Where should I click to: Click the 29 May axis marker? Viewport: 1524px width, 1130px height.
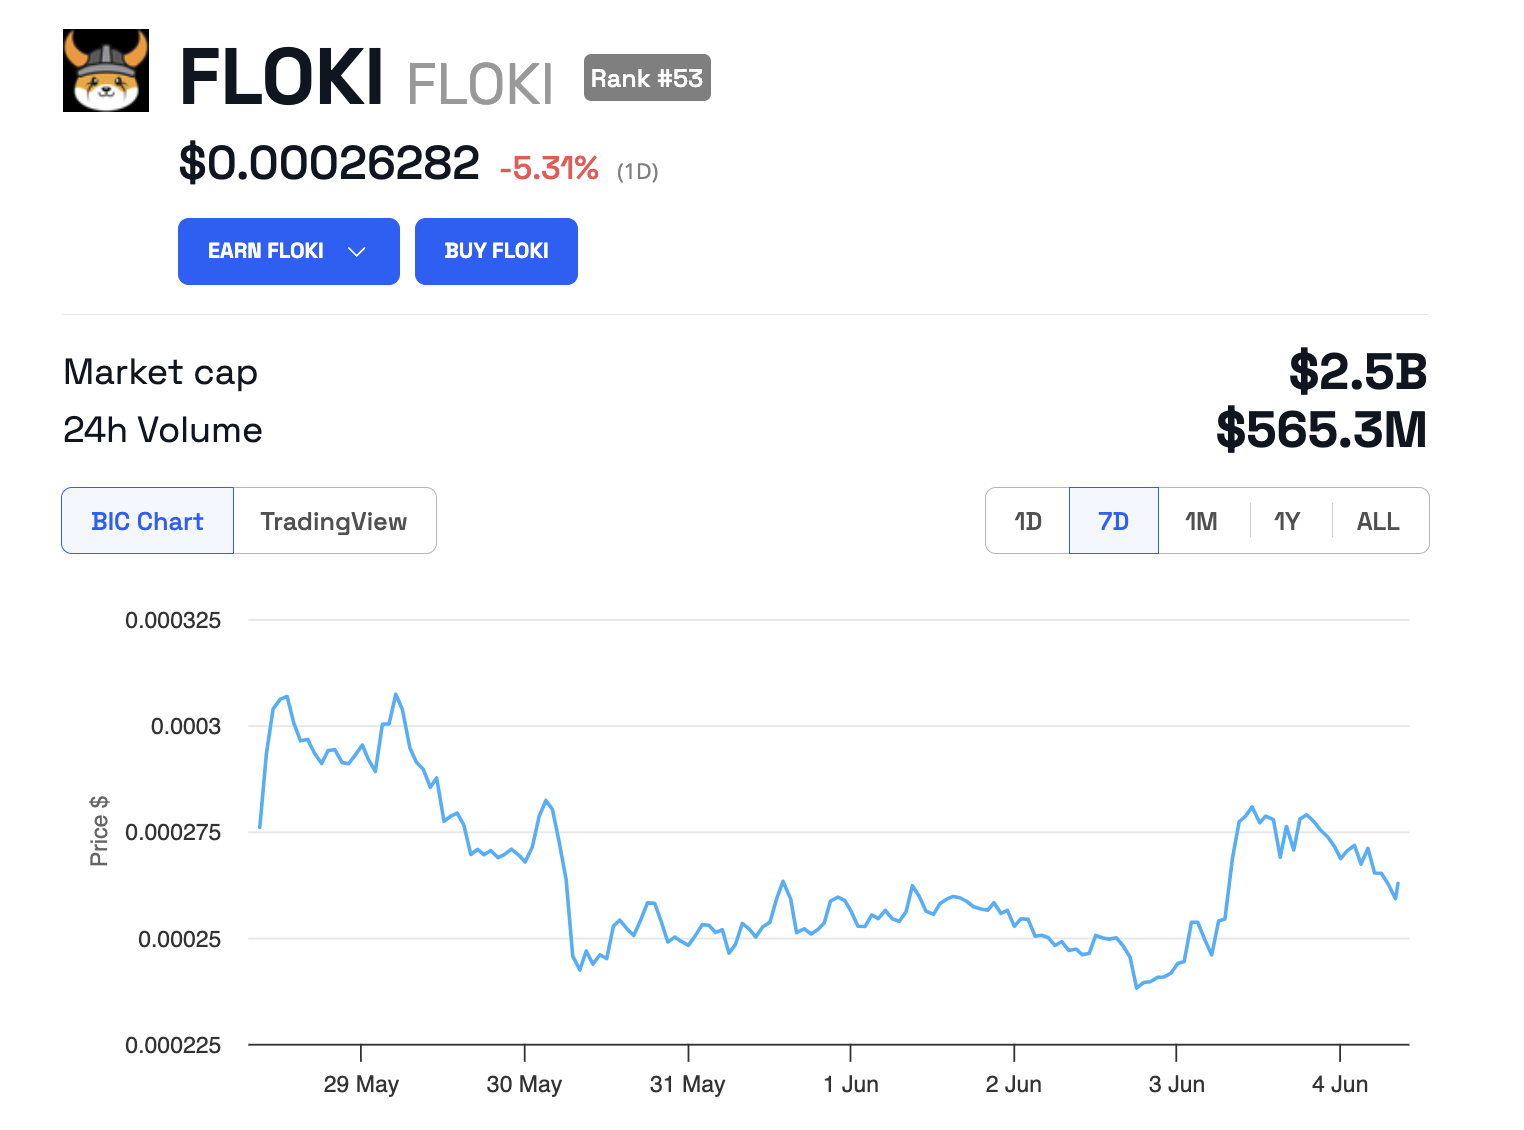click(361, 1084)
